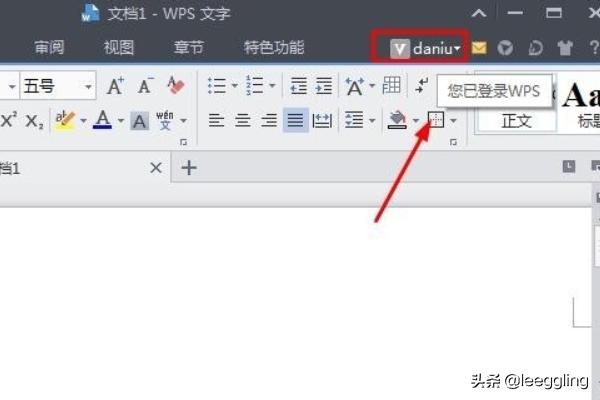Image resolution: width=600 pixels, height=400 pixels.
Task: Expand borders dropdown arrow
Action: click(x=453, y=121)
